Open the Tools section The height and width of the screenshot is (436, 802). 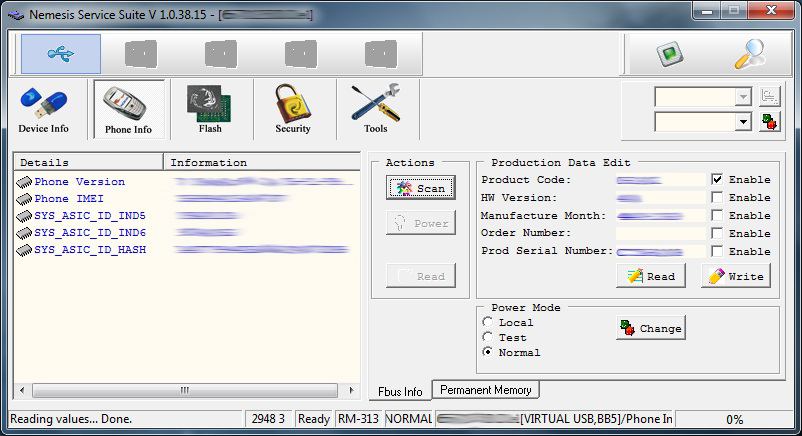tap(376, 110)
